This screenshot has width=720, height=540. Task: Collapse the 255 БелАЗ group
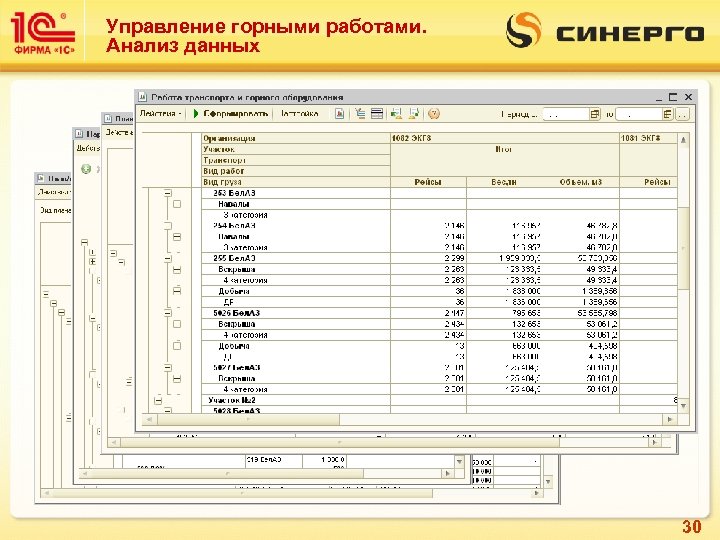168,259
